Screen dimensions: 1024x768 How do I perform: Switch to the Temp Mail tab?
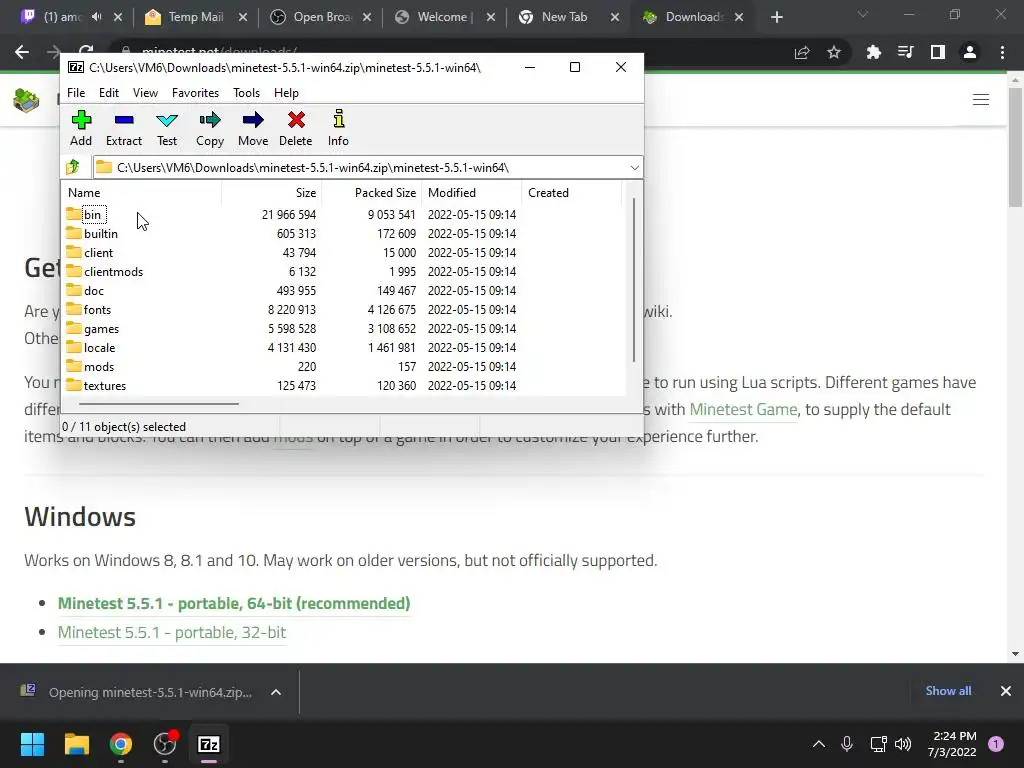pos(196,17)
